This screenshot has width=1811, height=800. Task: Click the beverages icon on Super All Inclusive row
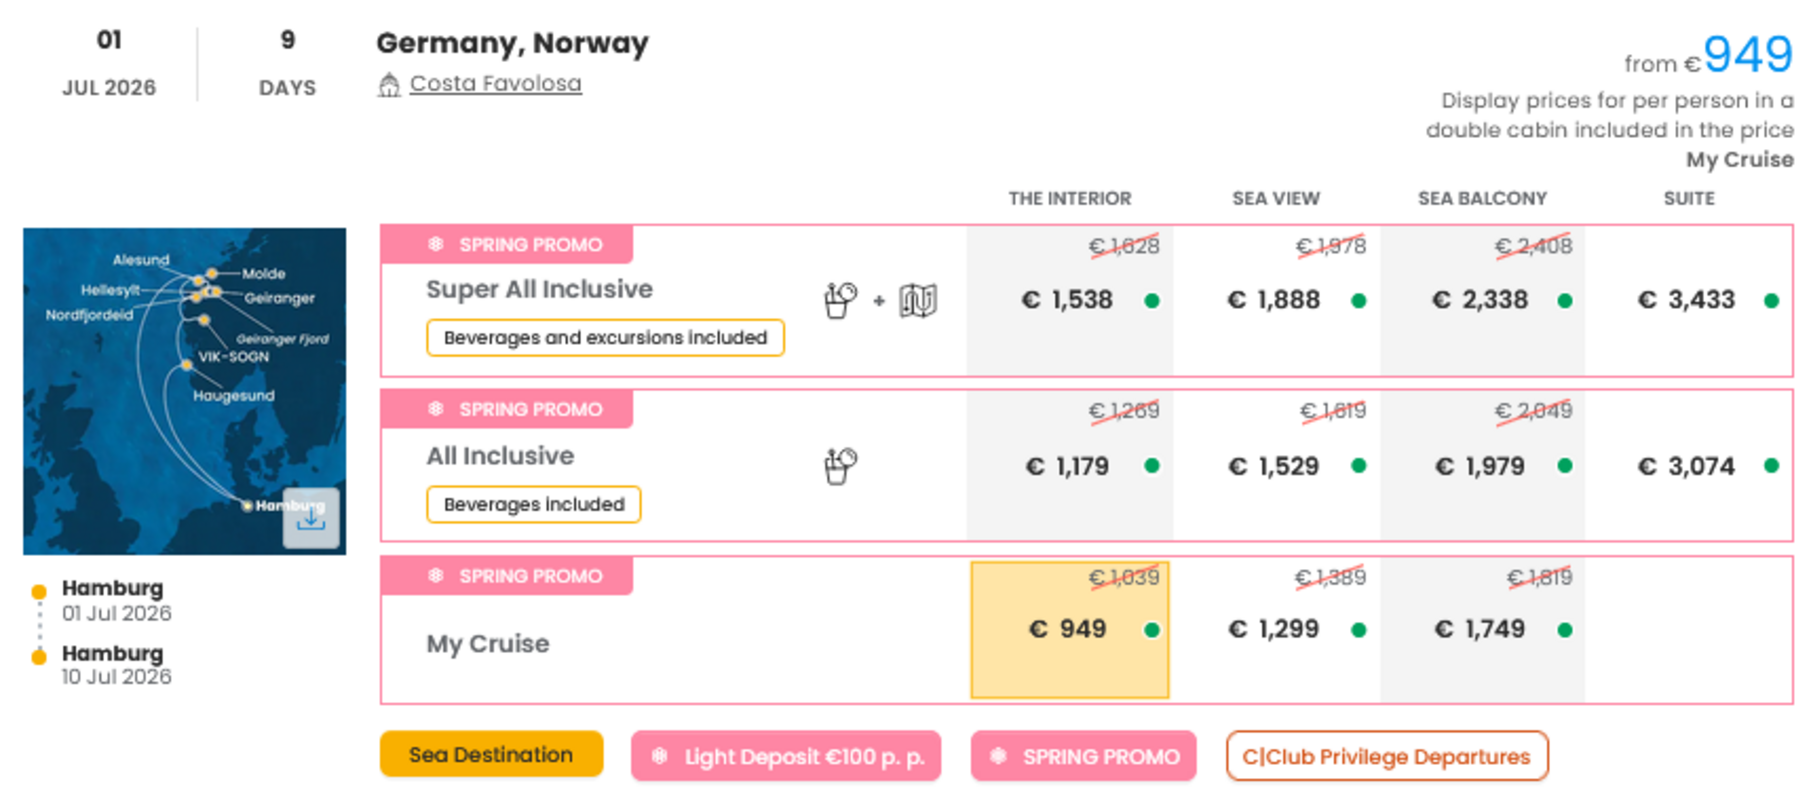click(x=840, y=298)
